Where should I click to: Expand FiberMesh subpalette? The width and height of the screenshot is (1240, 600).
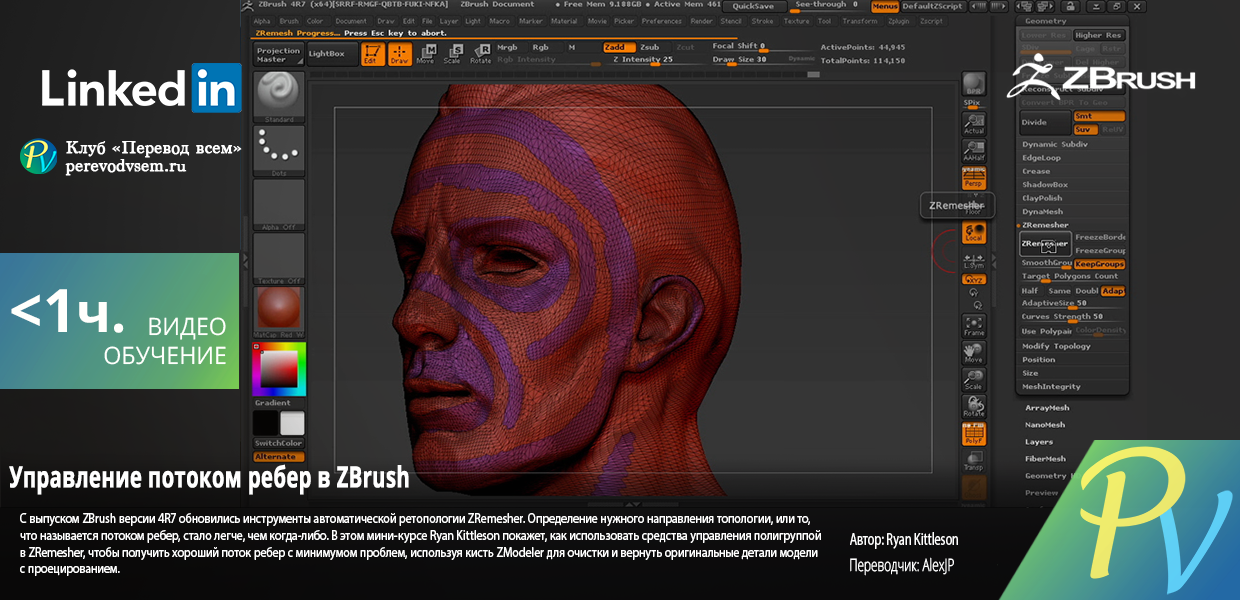(1045, 459)
